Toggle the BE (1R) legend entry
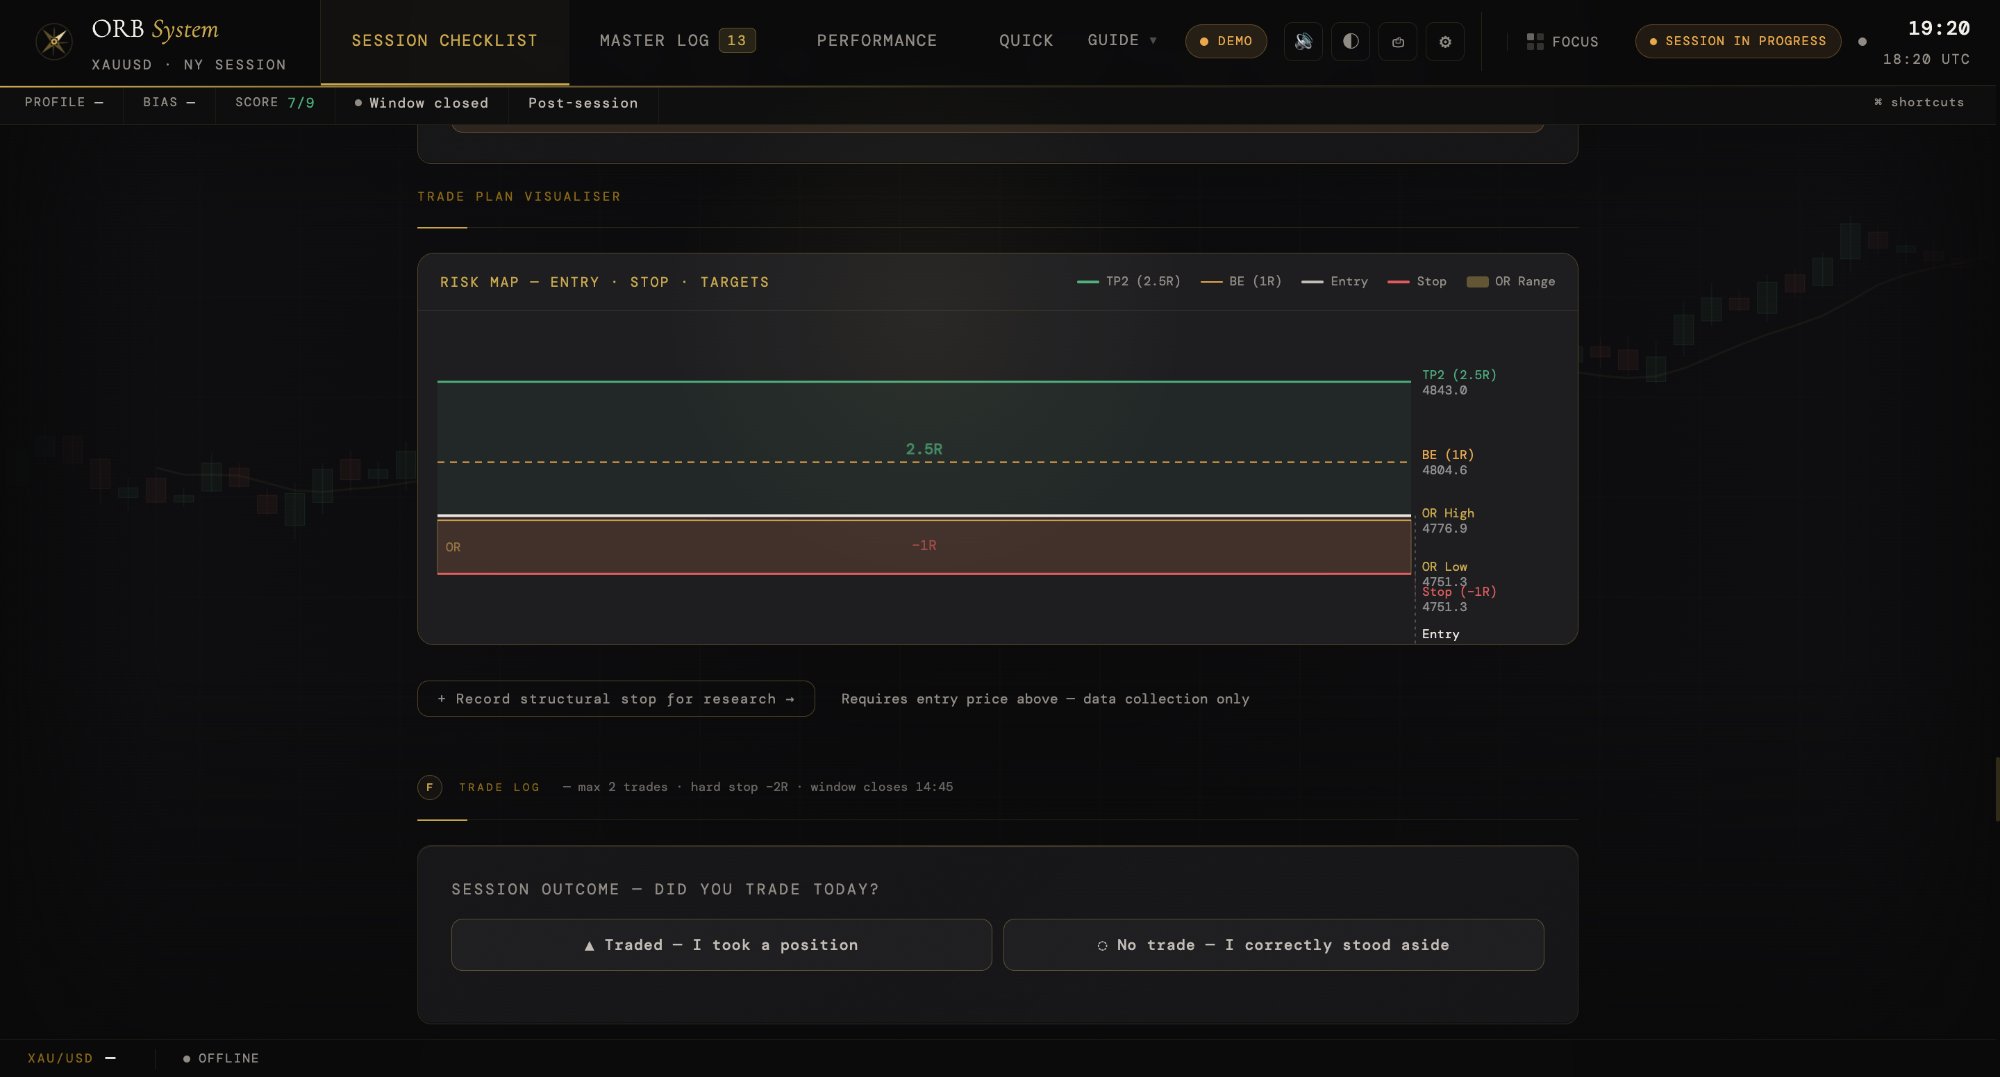Screen dimensions: 2000x1077 coord(1241,282)
